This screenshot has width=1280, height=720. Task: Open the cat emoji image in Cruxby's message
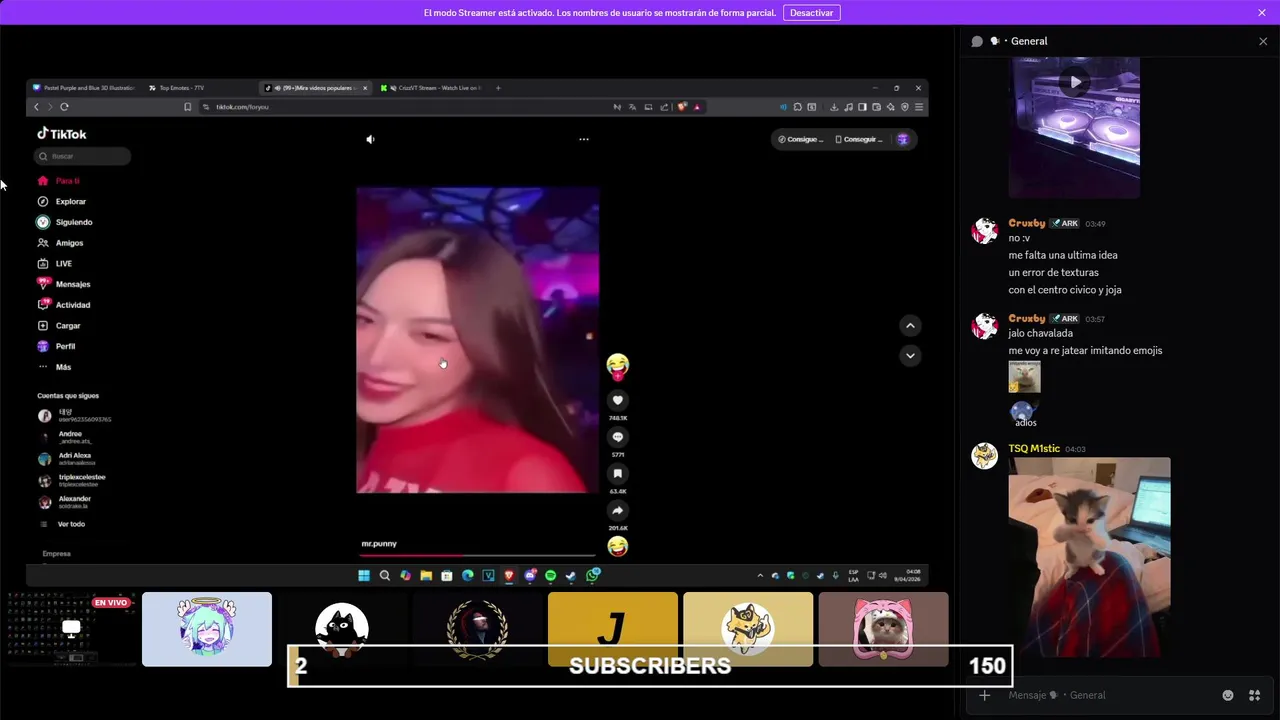[x=1024, y=377]
